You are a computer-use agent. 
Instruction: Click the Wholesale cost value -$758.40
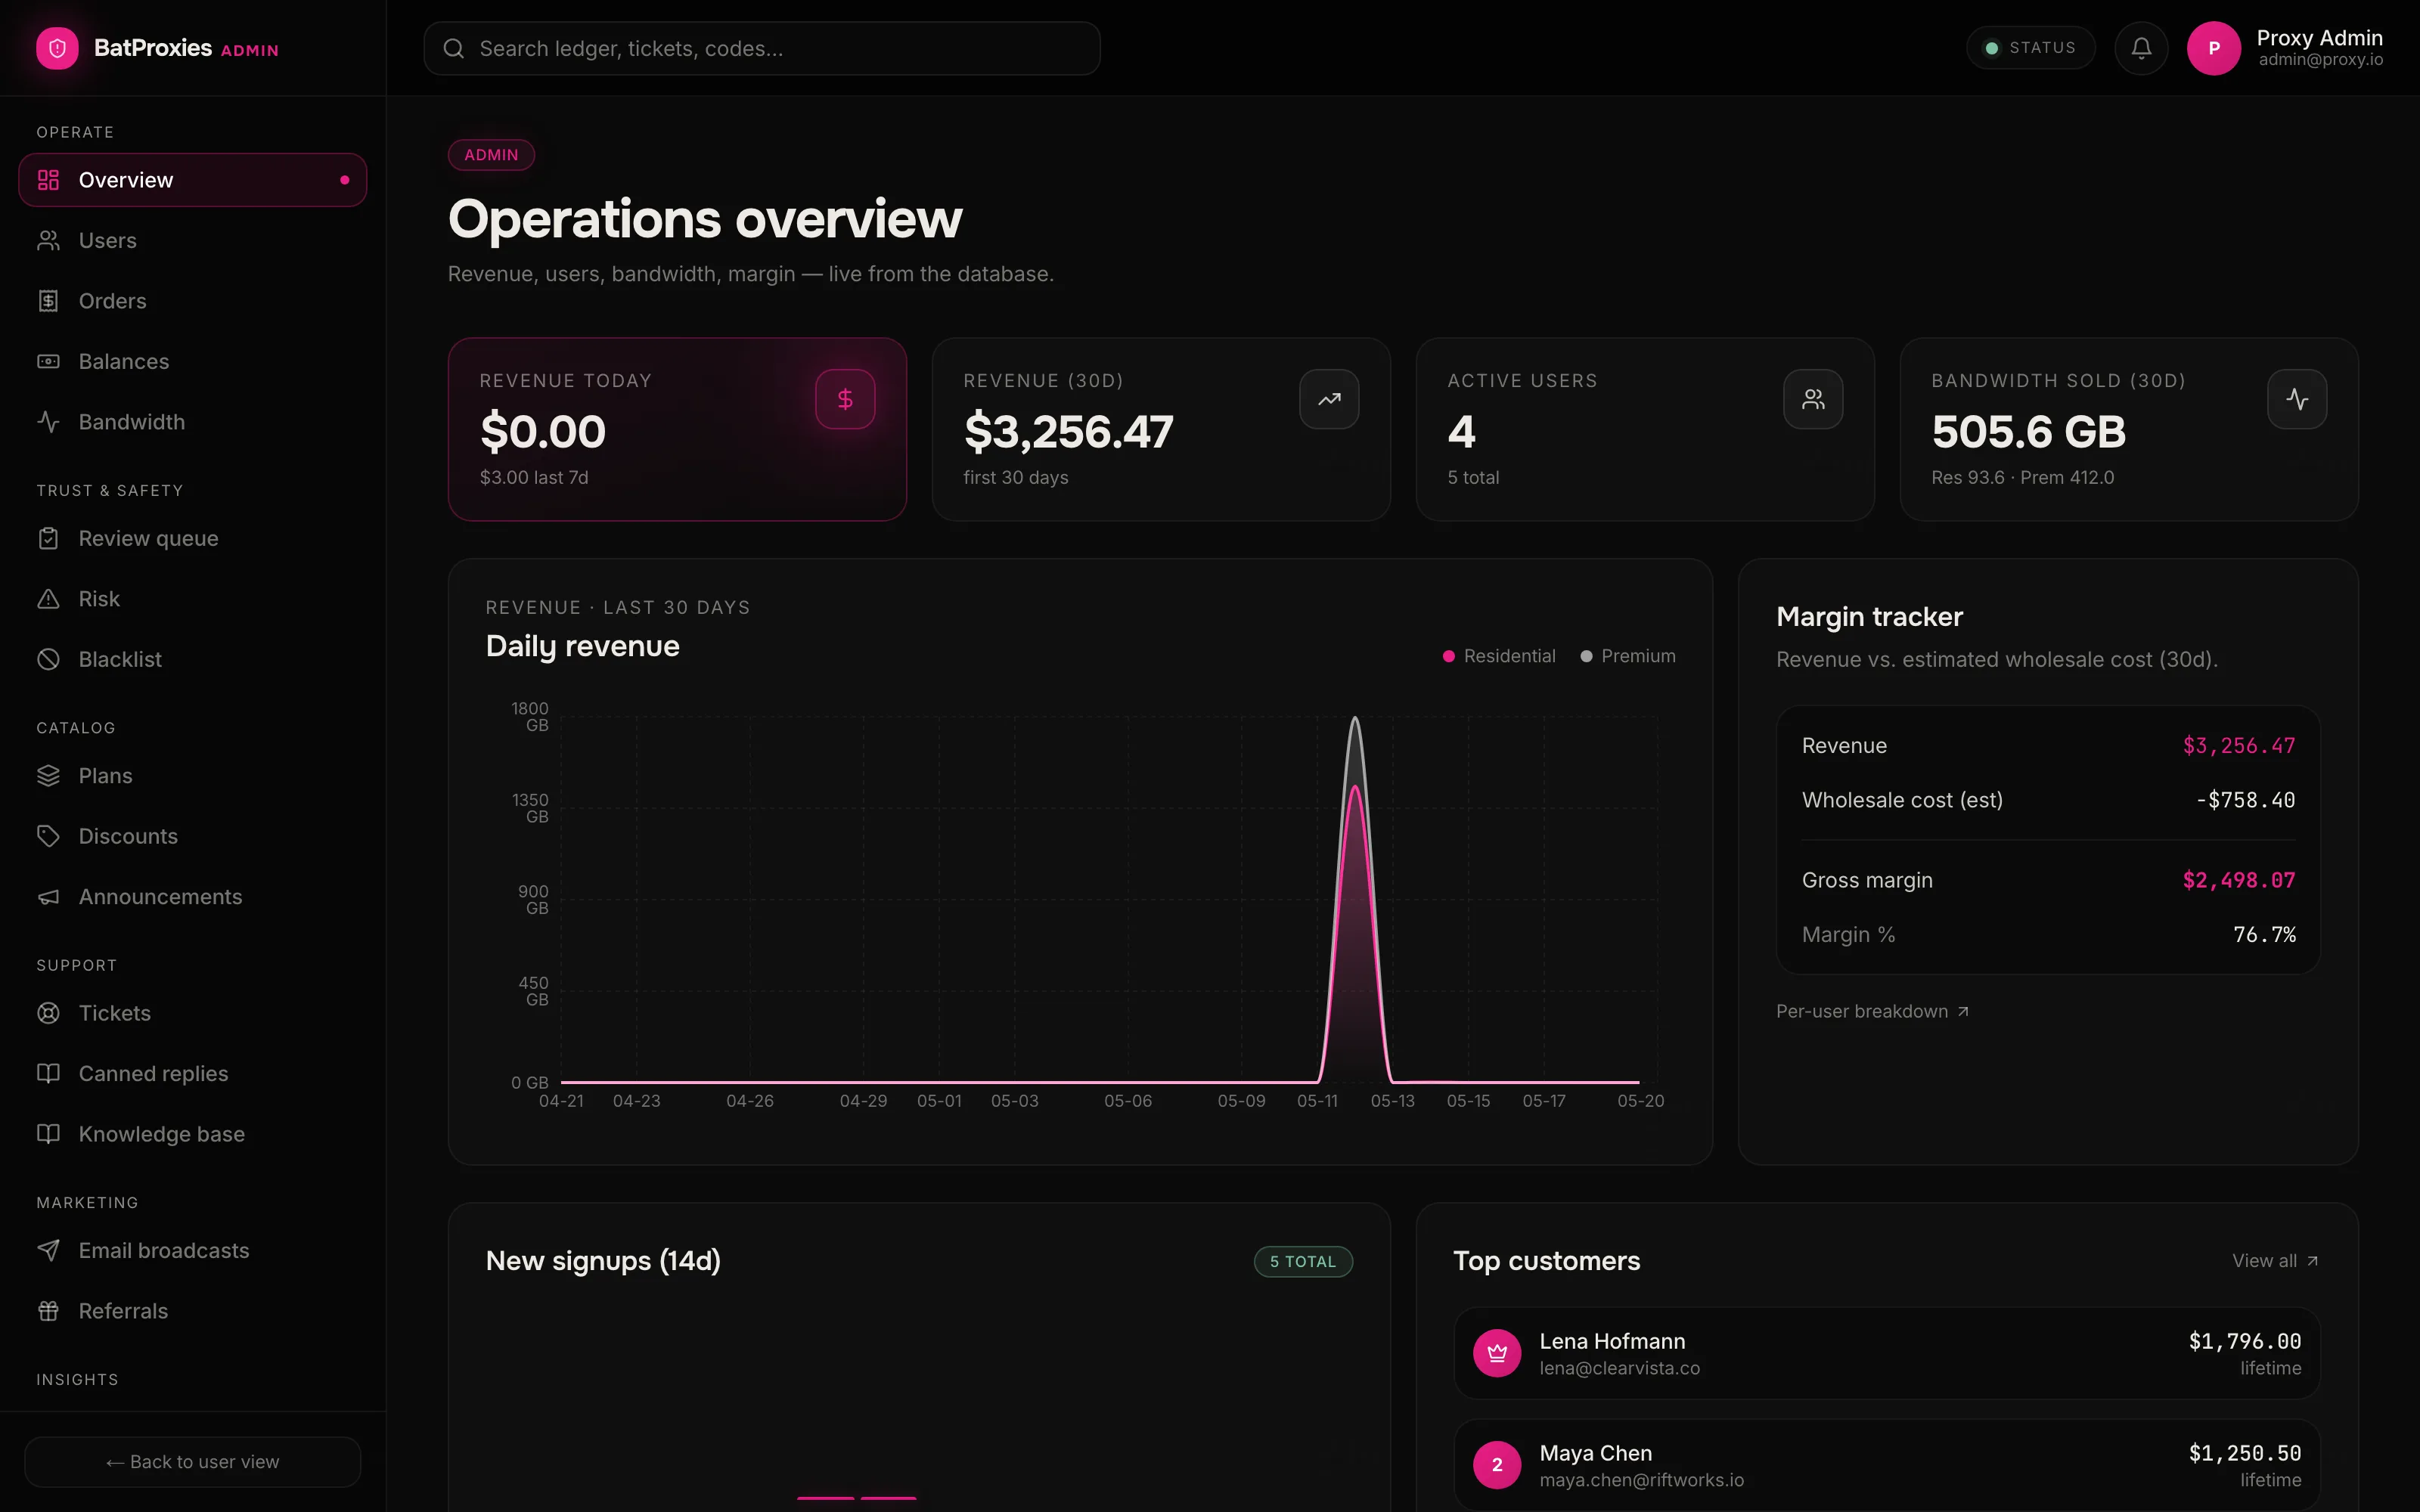[x=2245, y=800]
